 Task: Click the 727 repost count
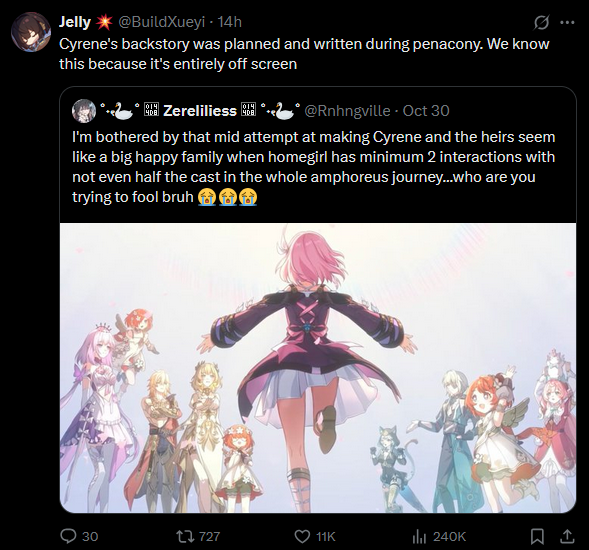pyautogui.click(x=210, y=536)
